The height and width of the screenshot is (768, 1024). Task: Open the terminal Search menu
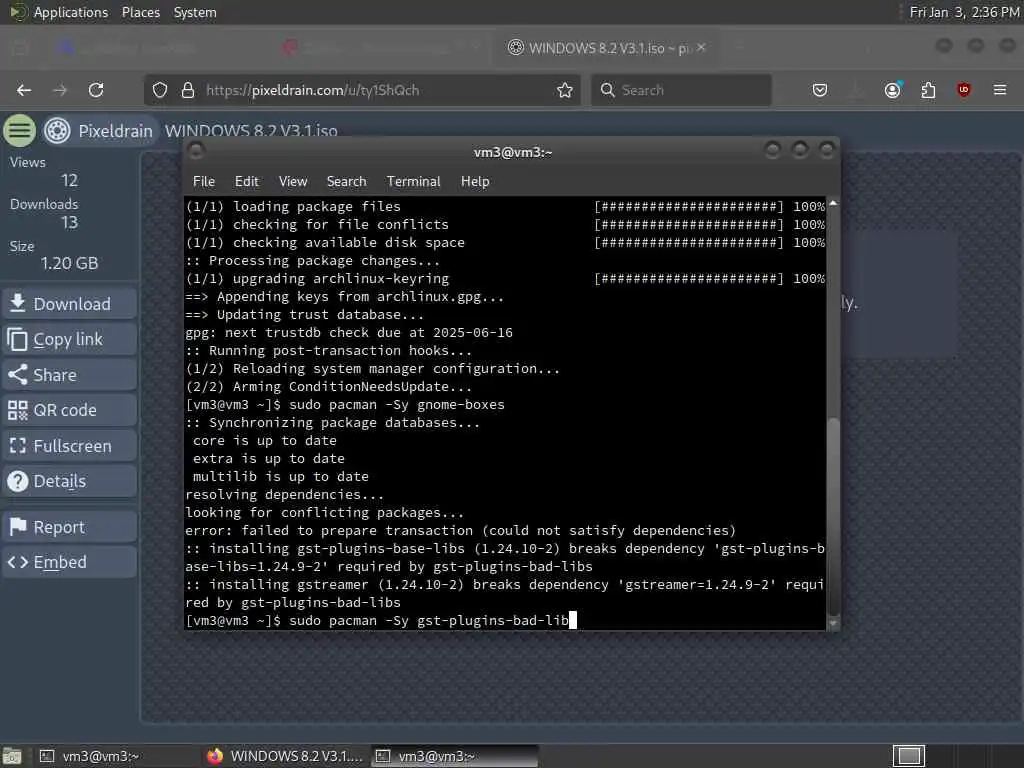pyautogui.click(x=347, y=182)
